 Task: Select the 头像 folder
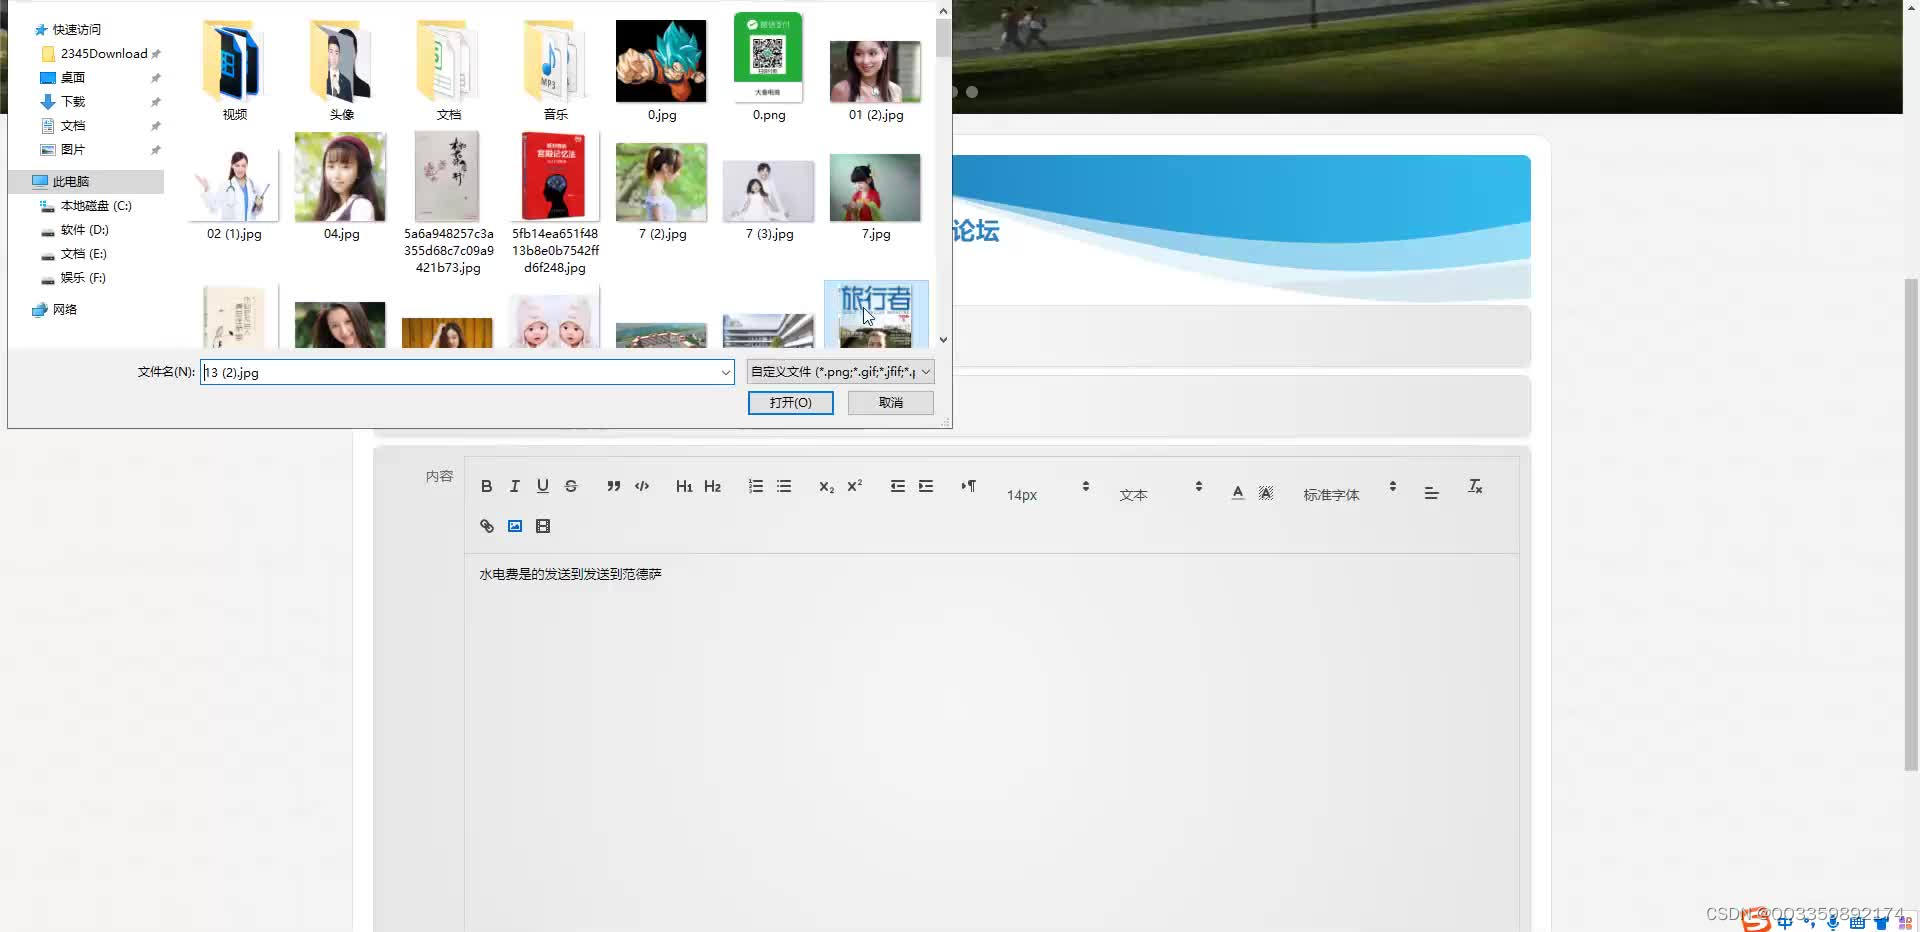[341, 68]
